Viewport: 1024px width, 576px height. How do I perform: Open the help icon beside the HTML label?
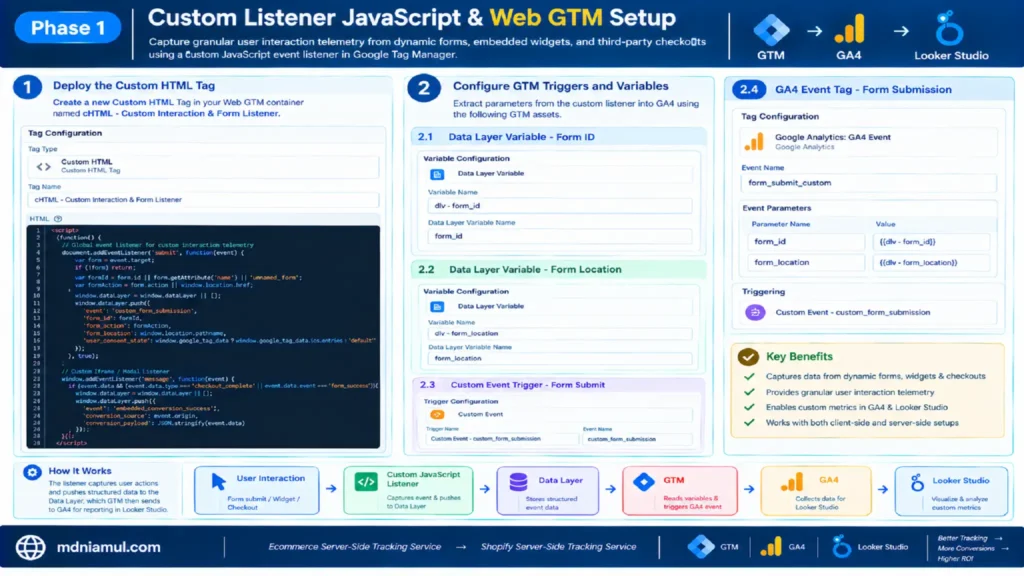pos(57,219)
